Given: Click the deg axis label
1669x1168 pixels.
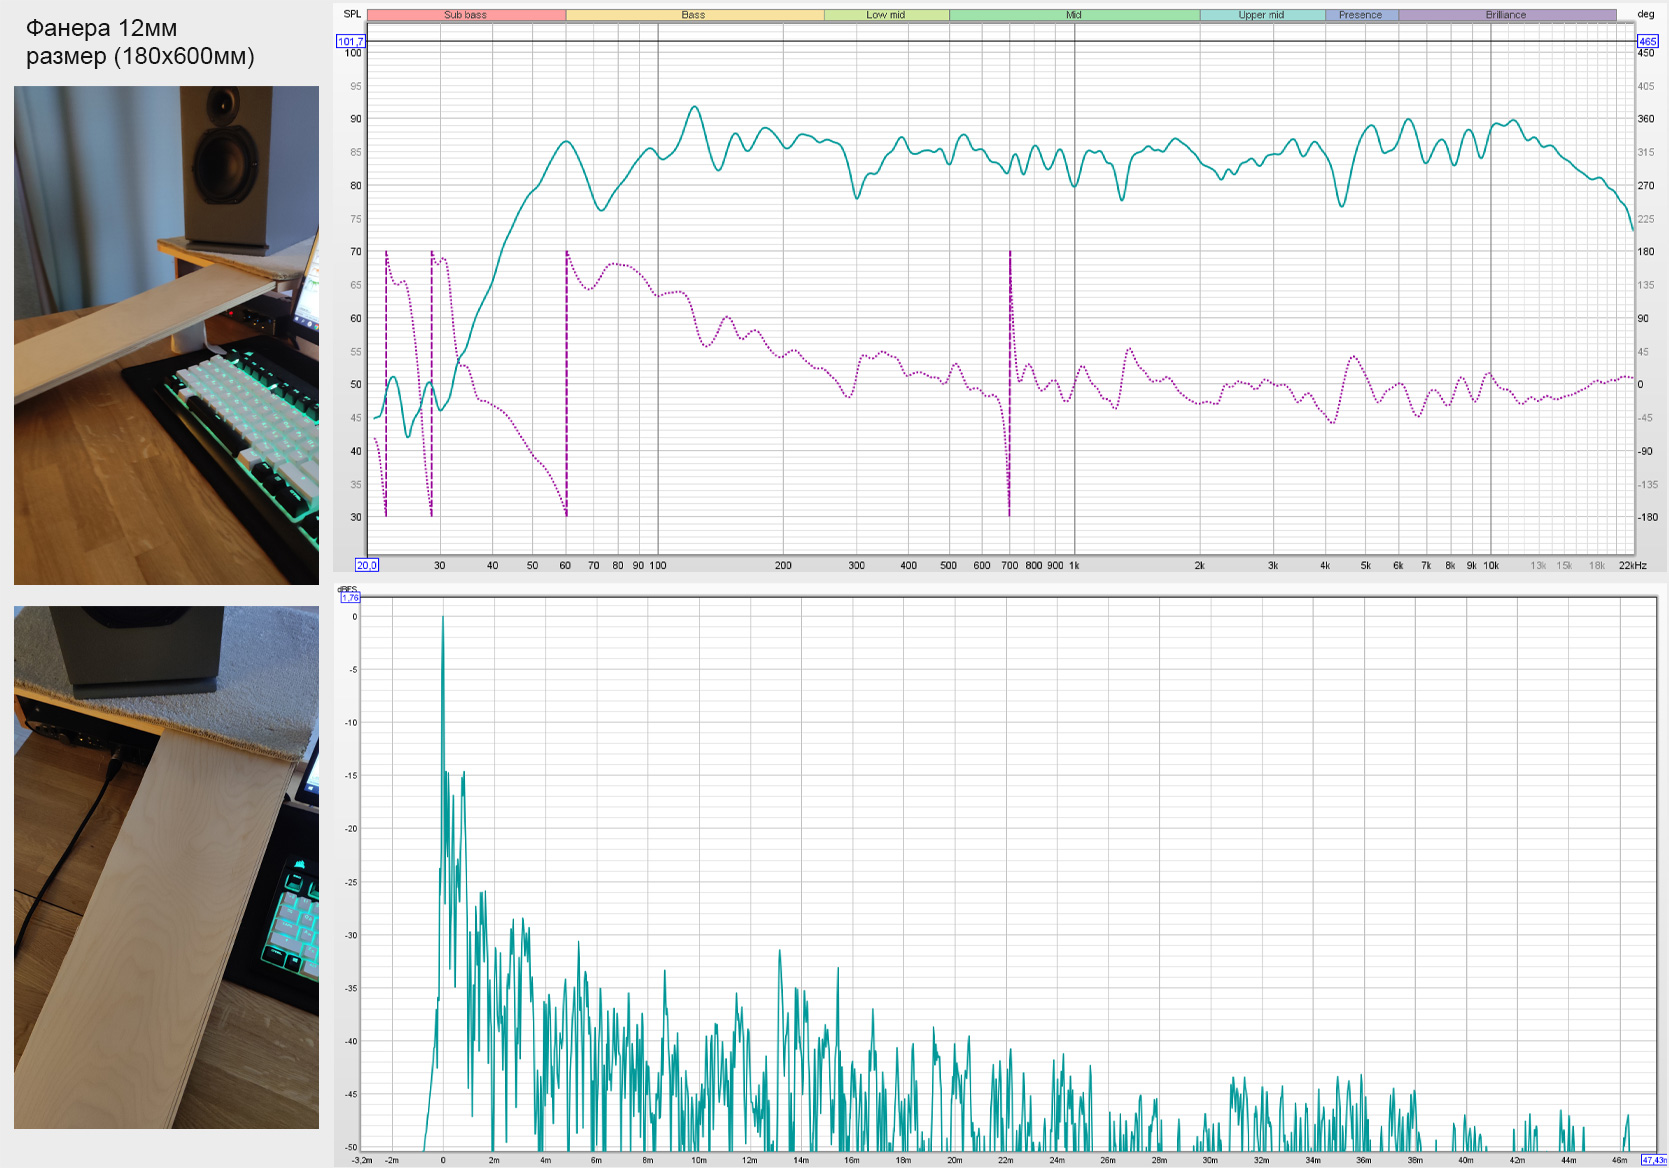Looking at the screenshot, I should [1646, 14].
